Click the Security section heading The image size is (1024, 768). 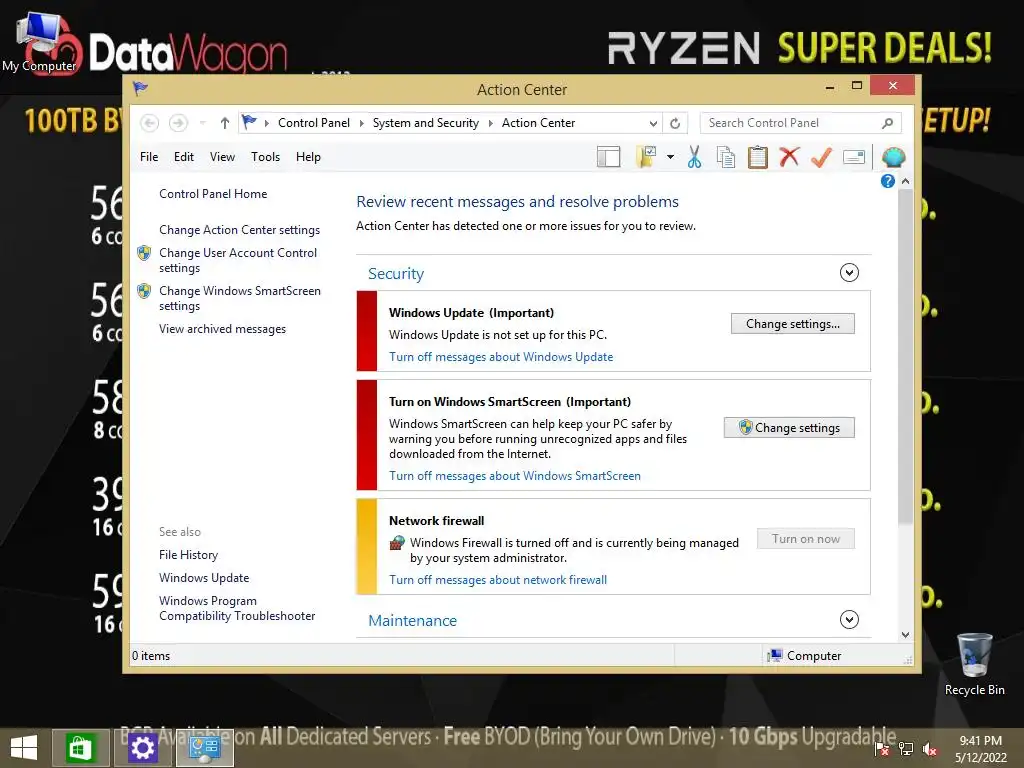(396, 274)
